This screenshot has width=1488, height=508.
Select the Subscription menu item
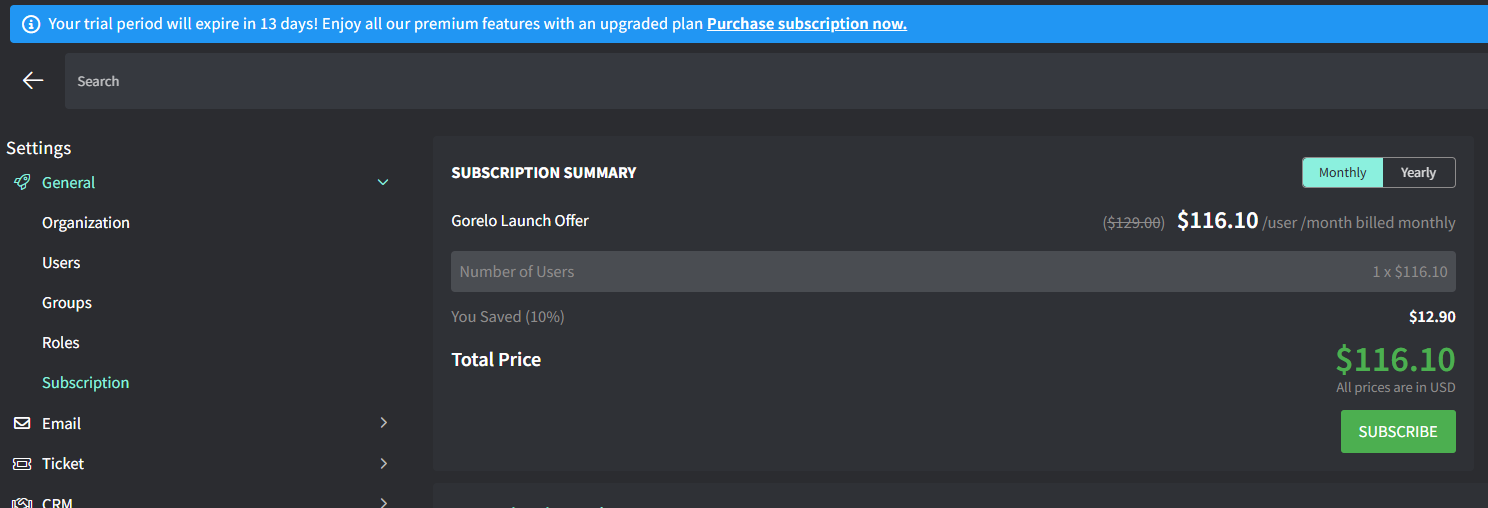click(x=86, y=382)
